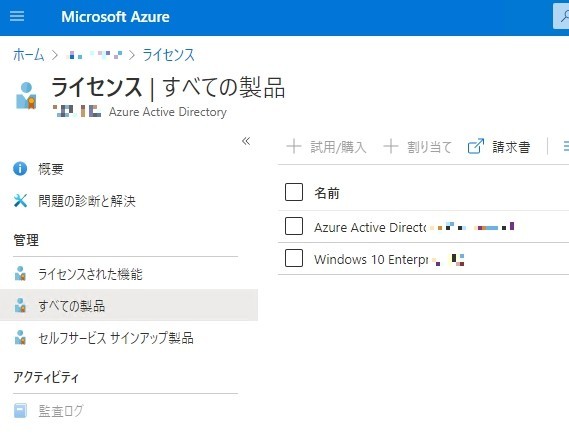569x437 pixels.
Task: Click the ライセンス | すべての製品 page title
Action: point(168,87)
